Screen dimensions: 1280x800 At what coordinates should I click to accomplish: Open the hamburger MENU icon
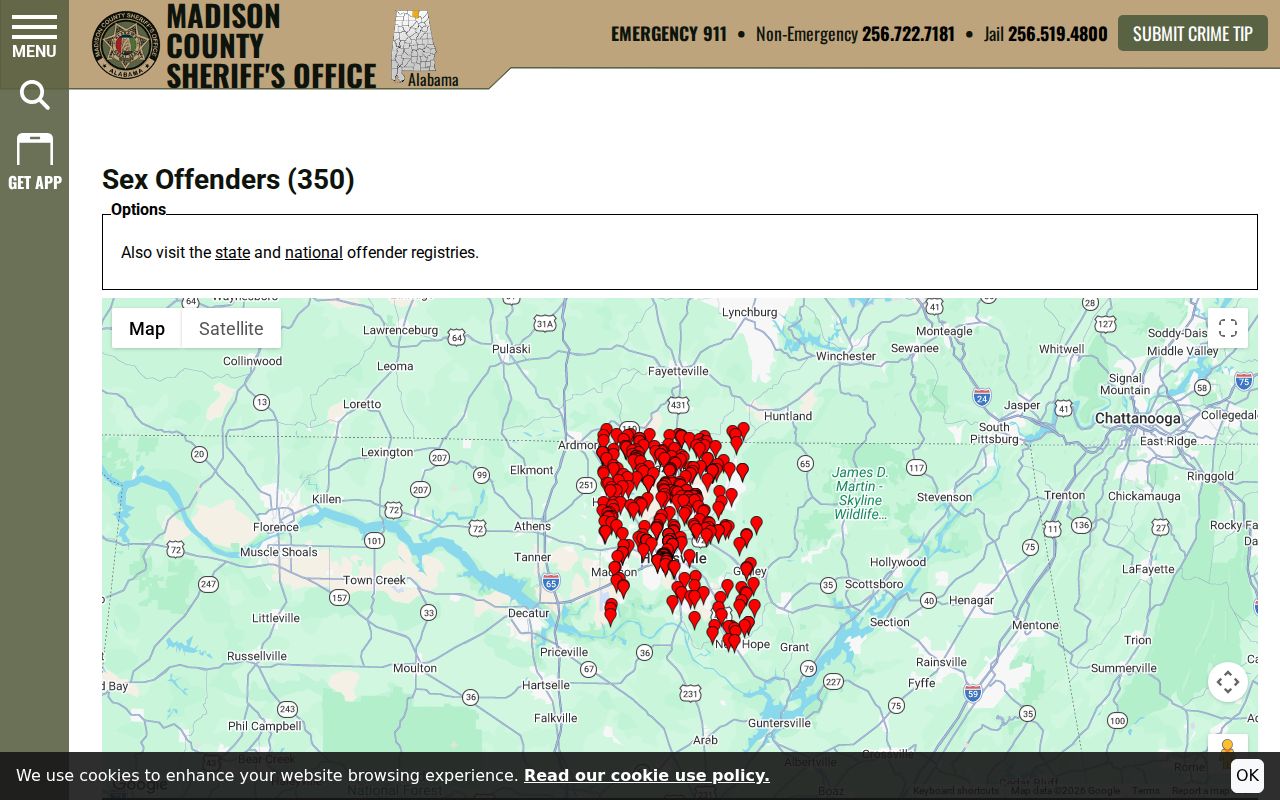pyautogui.click(x=34, y=37)
